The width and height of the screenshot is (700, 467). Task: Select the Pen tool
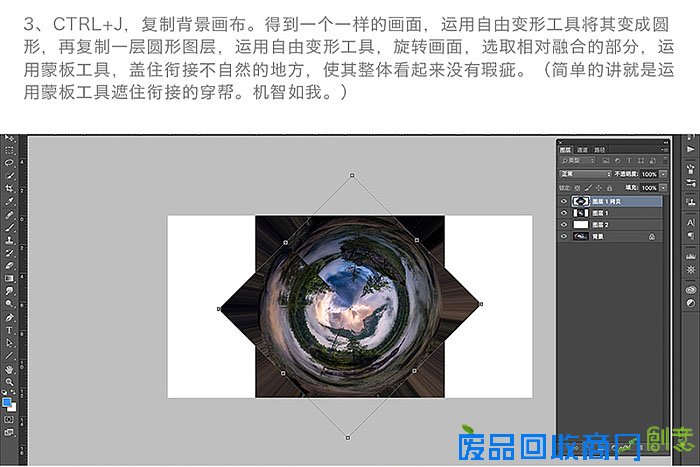(x=9, y=318)
